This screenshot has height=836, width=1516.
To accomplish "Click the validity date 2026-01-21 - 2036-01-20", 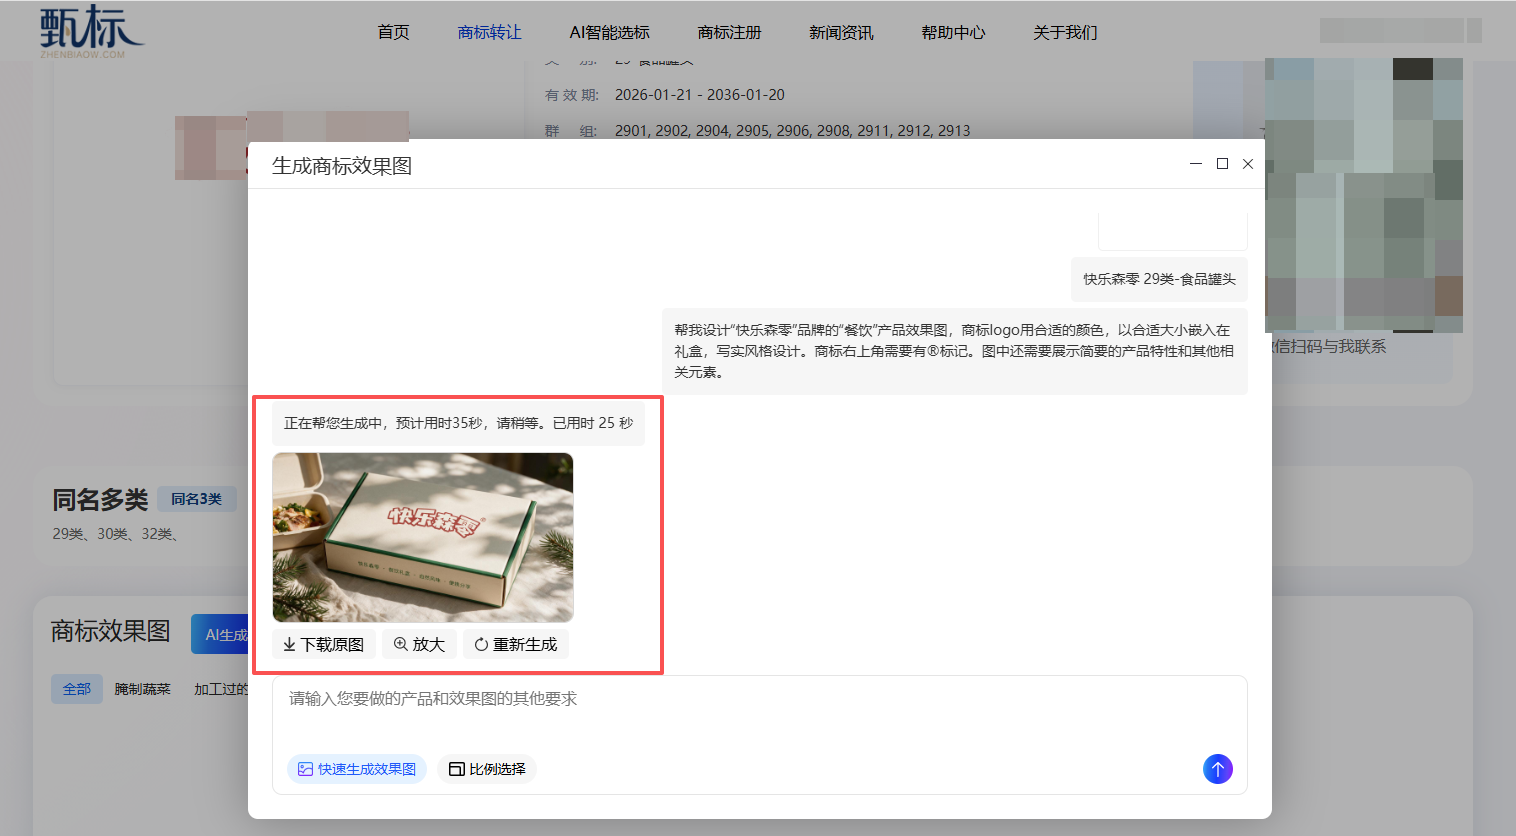I will point(699,95).
